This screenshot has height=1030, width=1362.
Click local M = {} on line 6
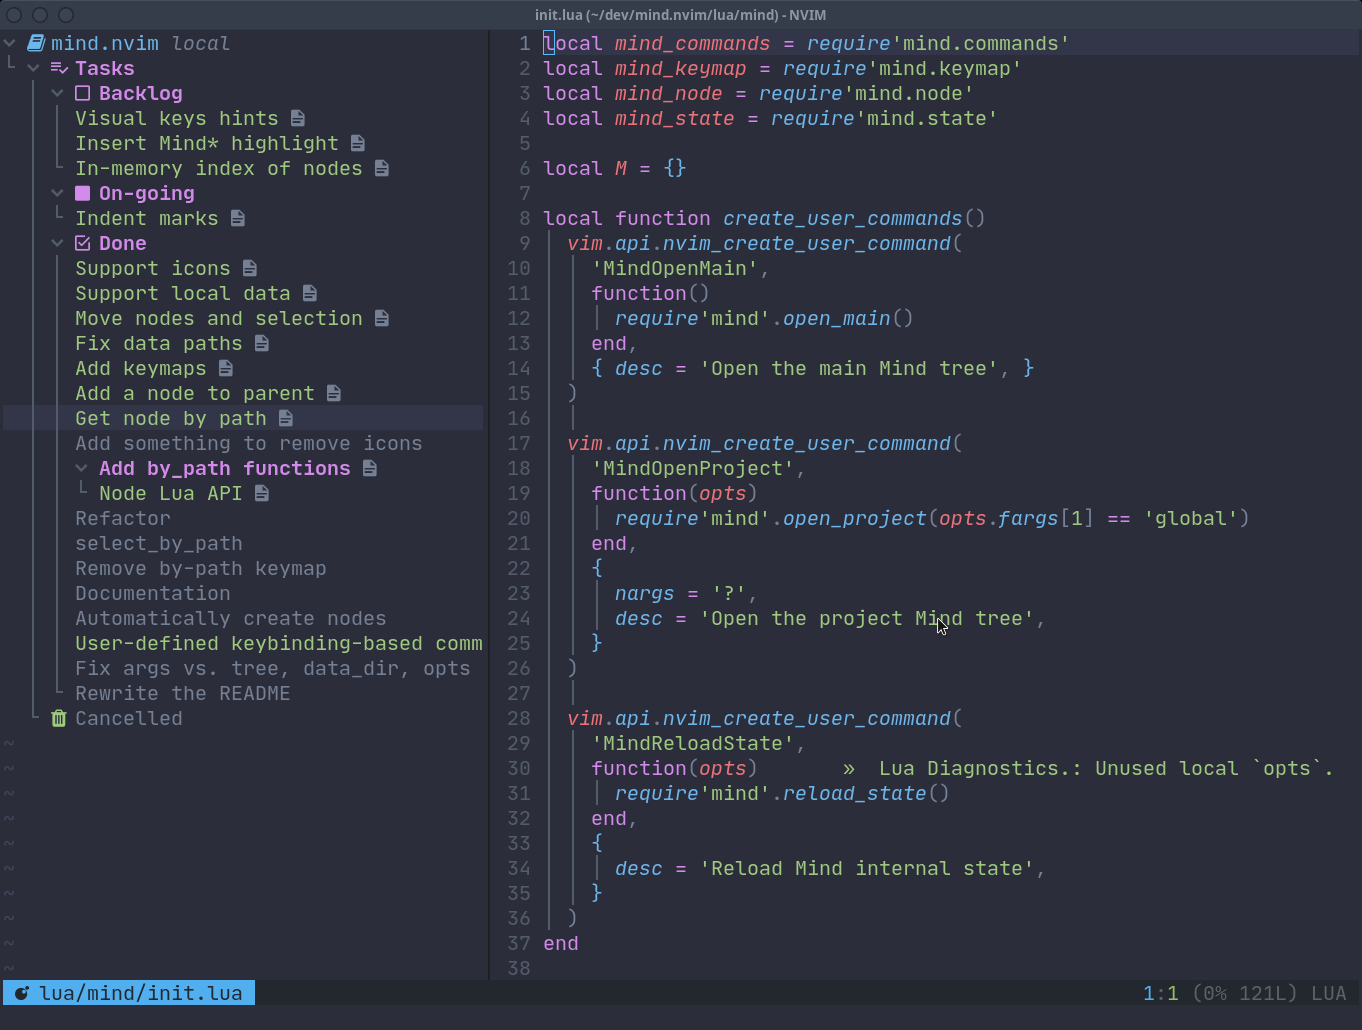(615, 168)
